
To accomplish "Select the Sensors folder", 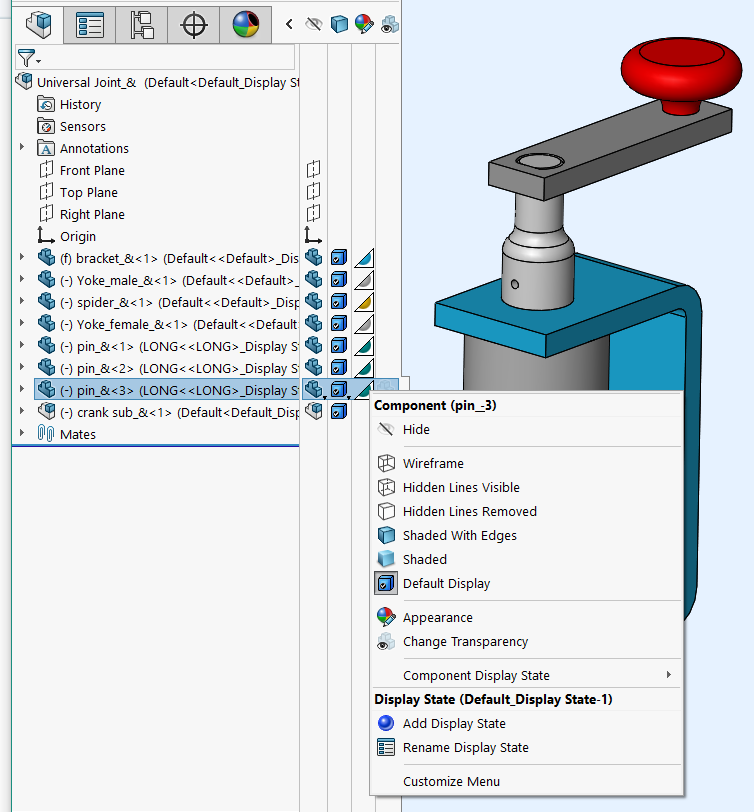I will (x=71, y=126).
